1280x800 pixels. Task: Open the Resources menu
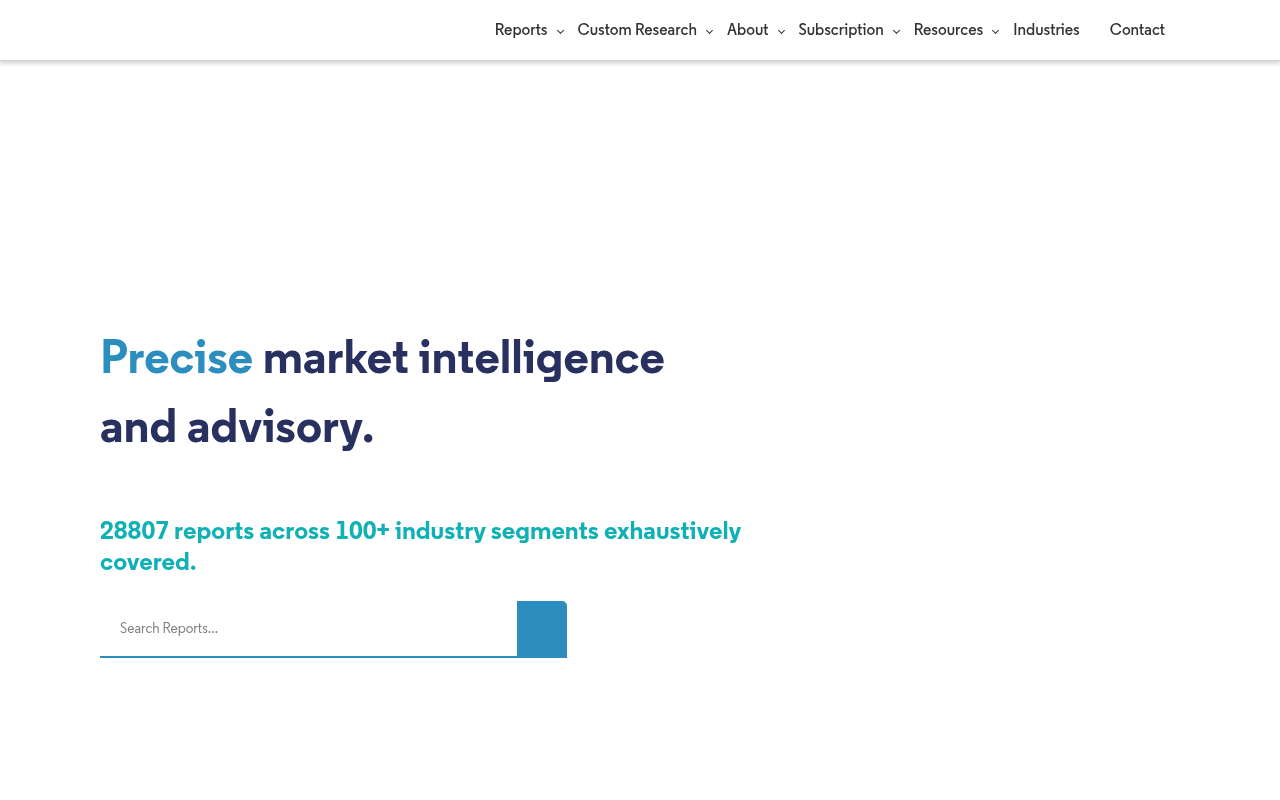(x=948, y=30)
